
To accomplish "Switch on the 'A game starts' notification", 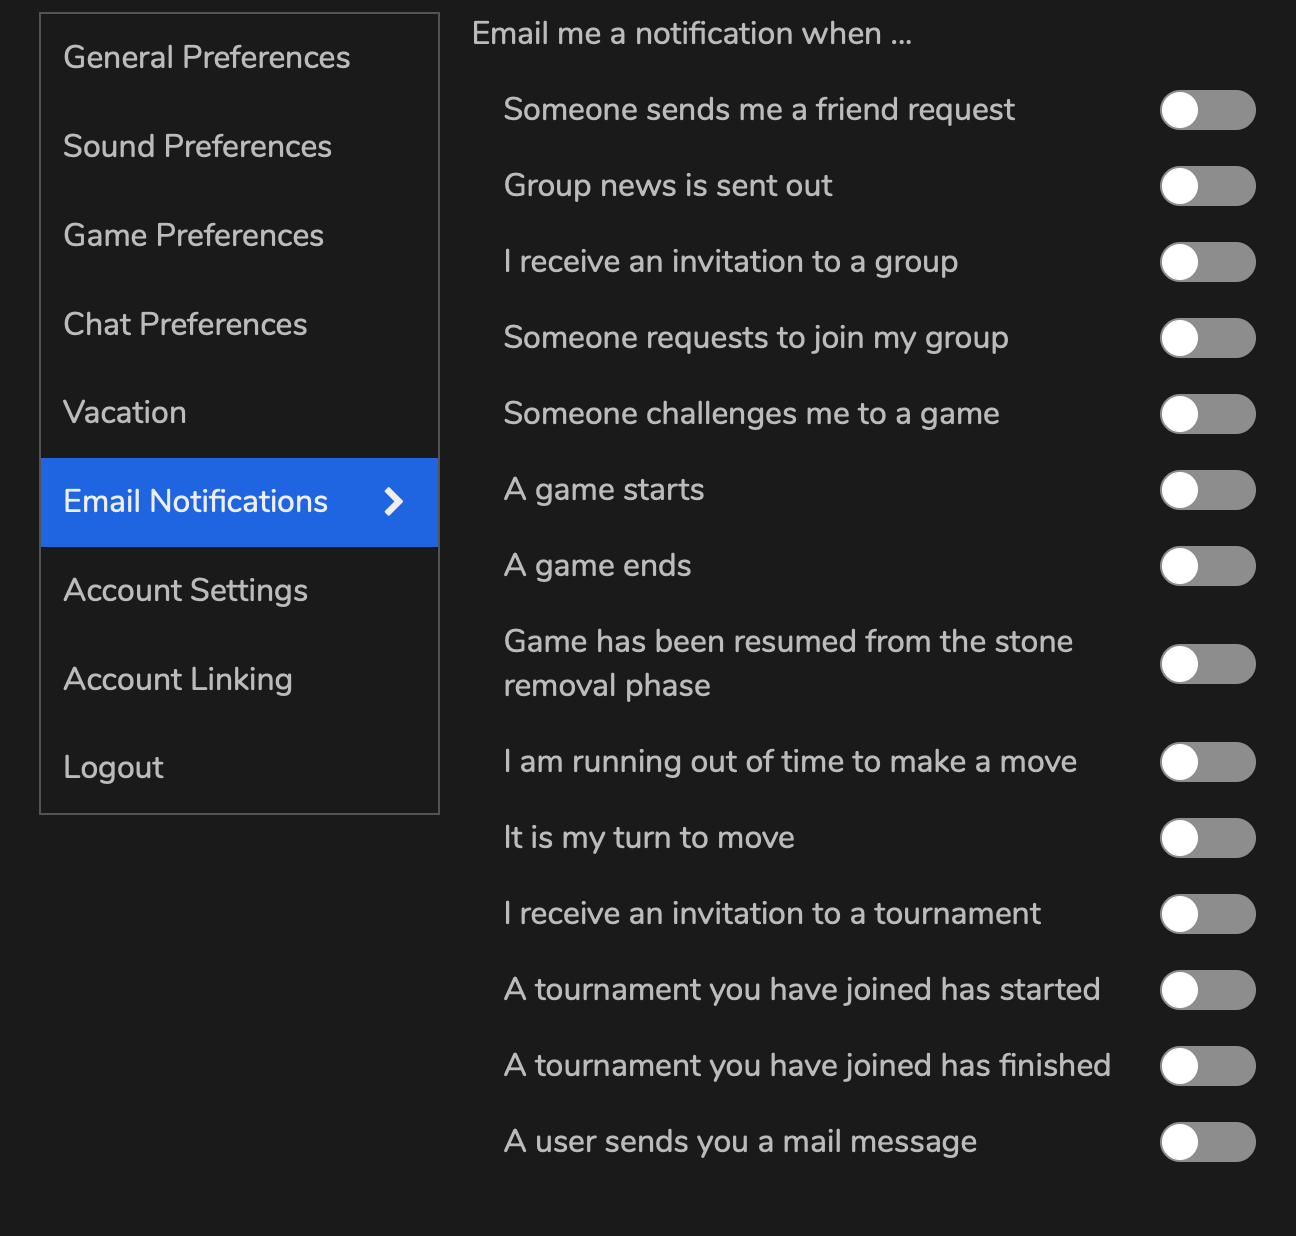I will point(1207,490).
